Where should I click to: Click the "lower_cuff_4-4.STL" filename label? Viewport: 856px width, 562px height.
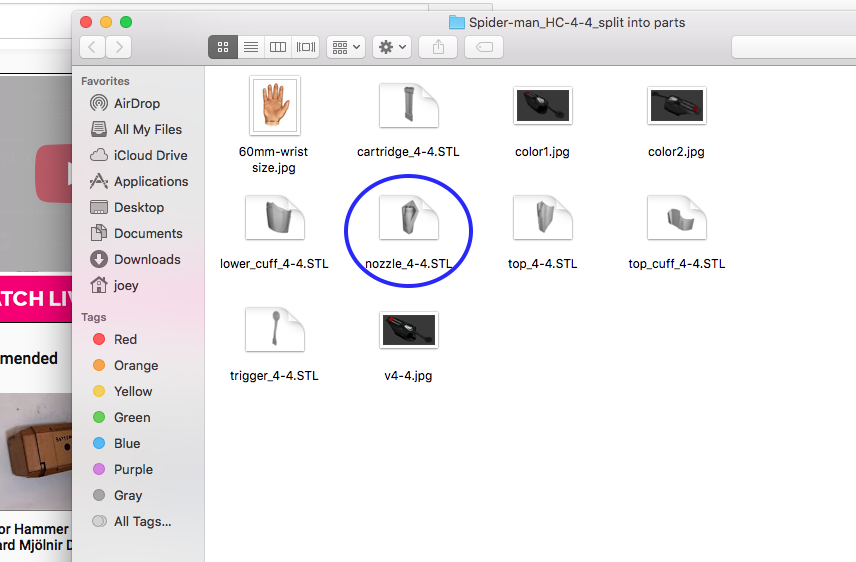[274, 264]
